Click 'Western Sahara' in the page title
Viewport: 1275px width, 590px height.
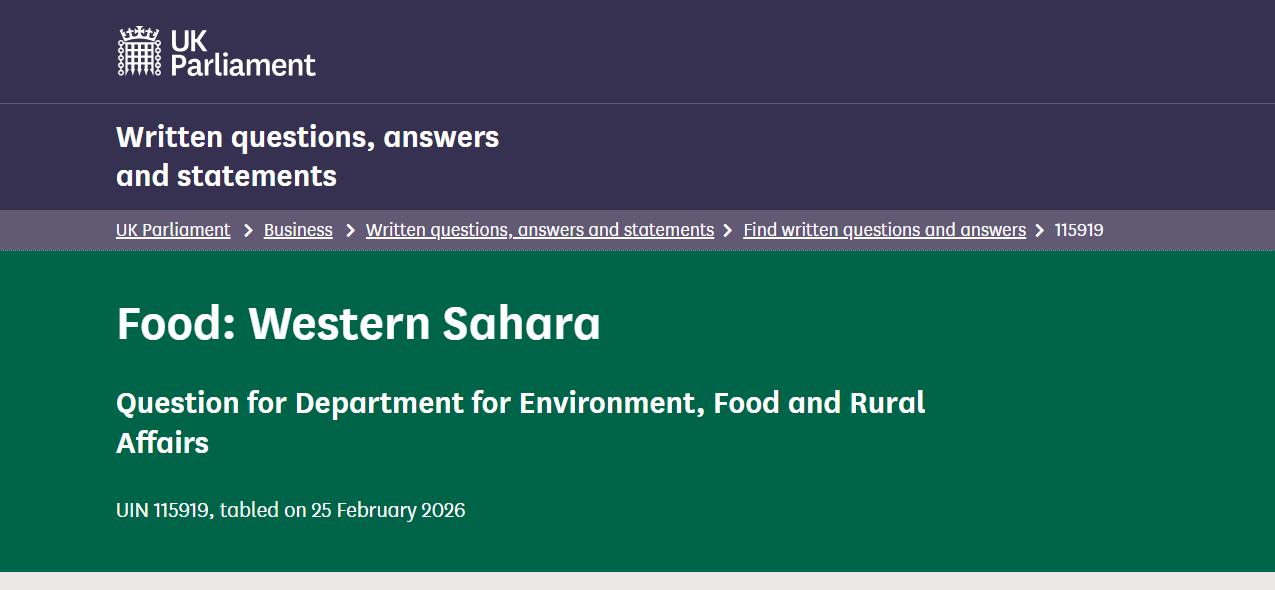coord(425,324)
